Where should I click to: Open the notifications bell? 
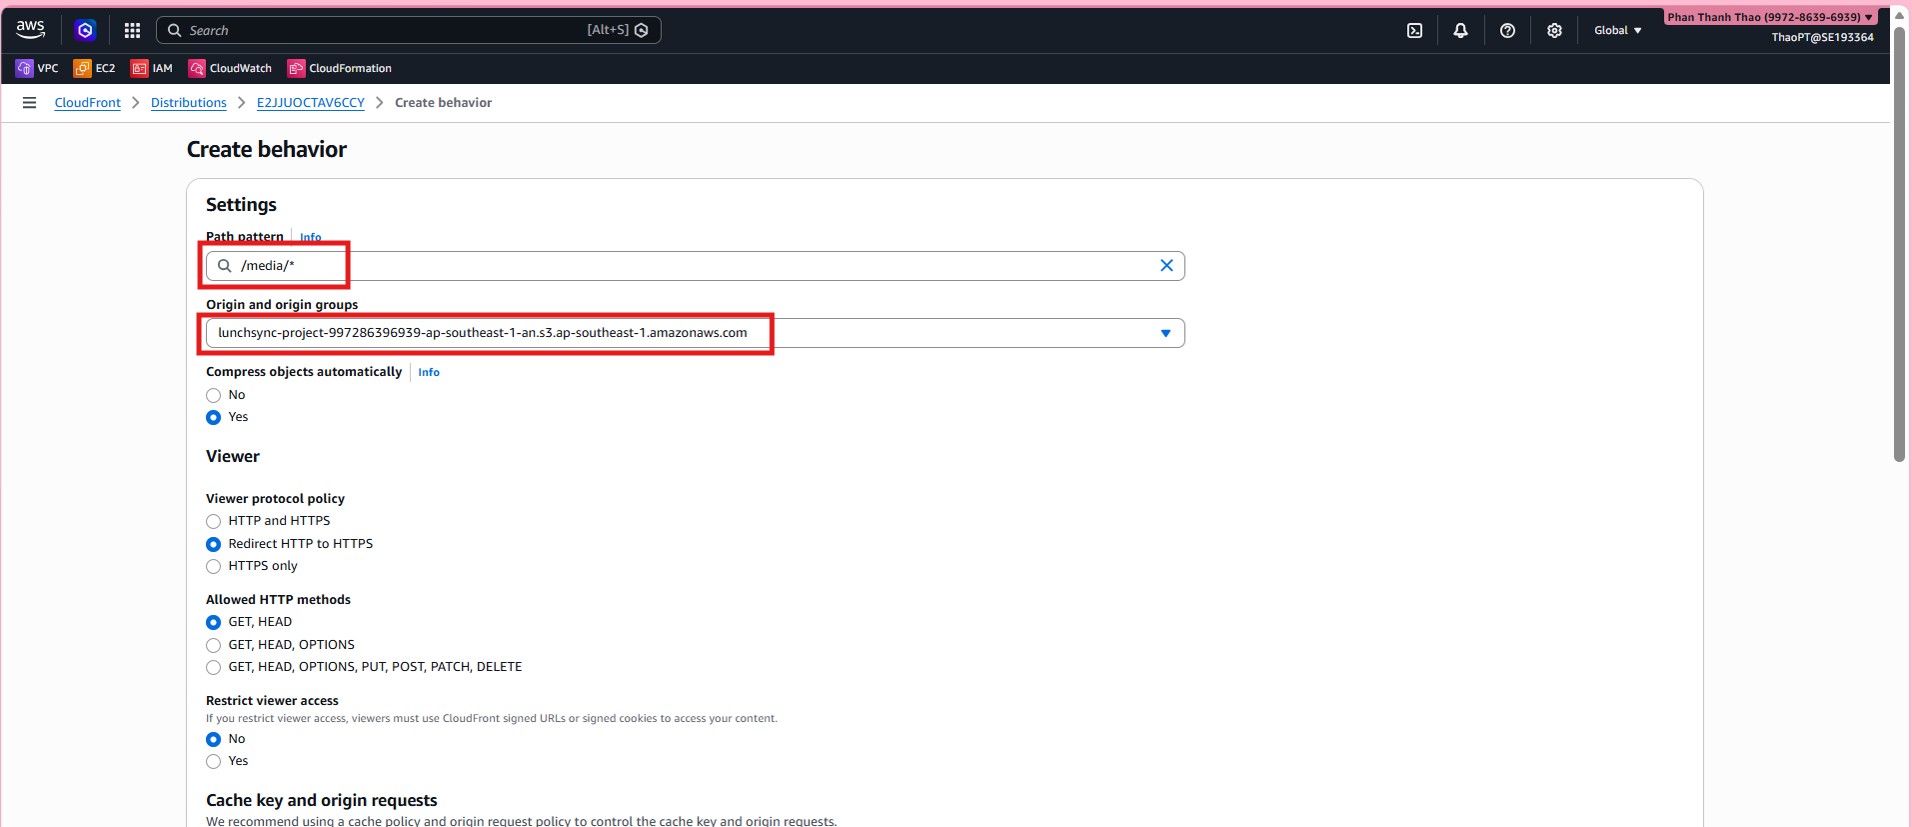click(1460, 31)
